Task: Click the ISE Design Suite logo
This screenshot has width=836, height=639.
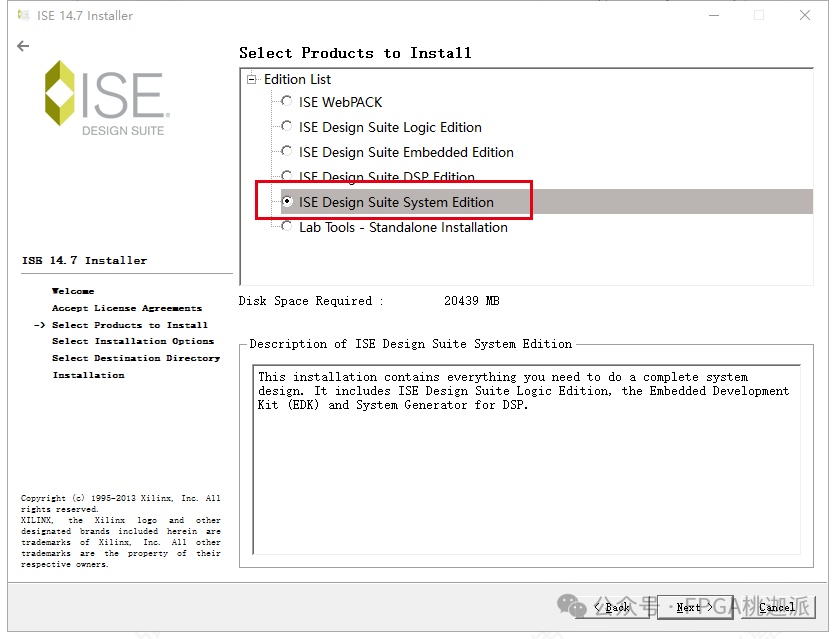Action: point(107,97)
